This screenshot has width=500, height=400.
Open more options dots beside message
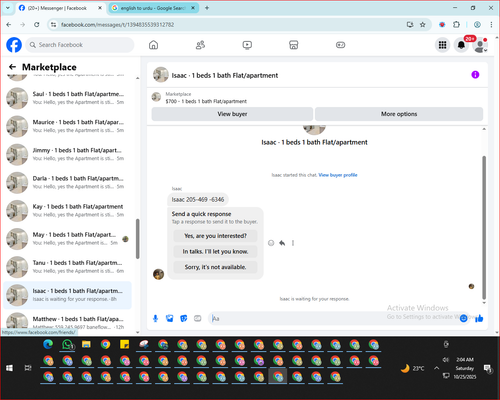point(293,243)
